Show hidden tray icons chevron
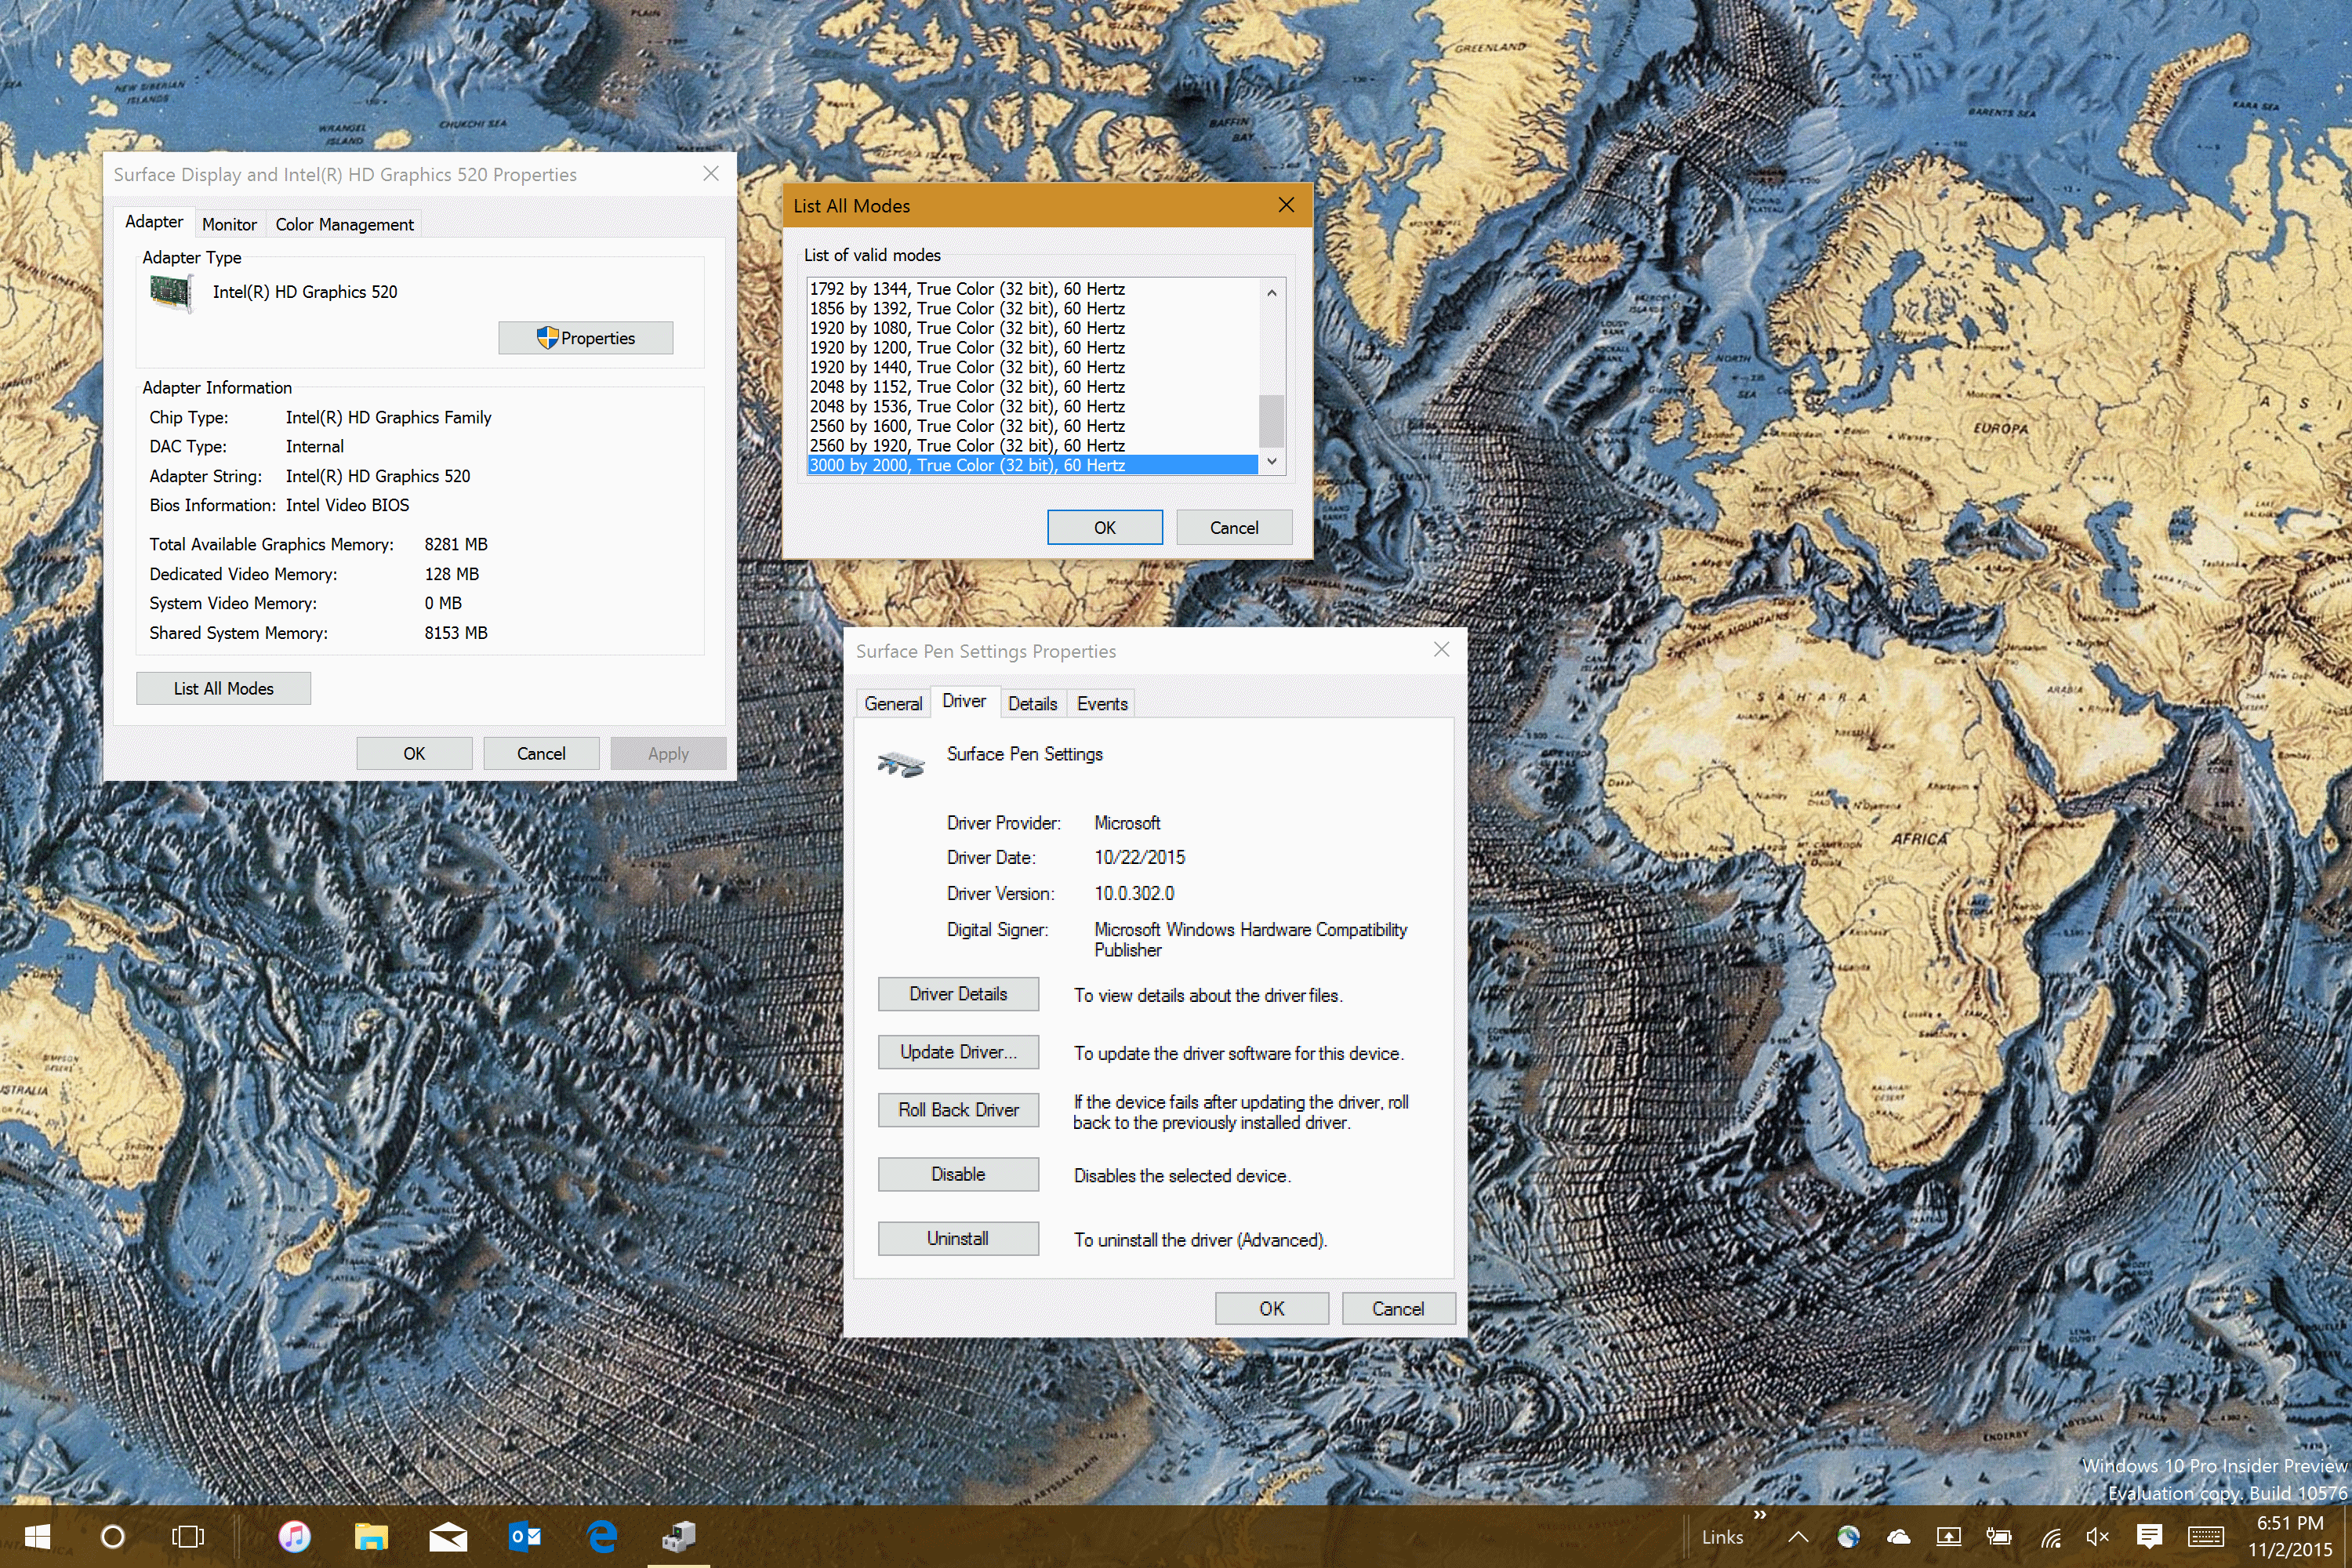Image resolution: width=2352 pixels, height=1568 pixels. point(1798,1537)
